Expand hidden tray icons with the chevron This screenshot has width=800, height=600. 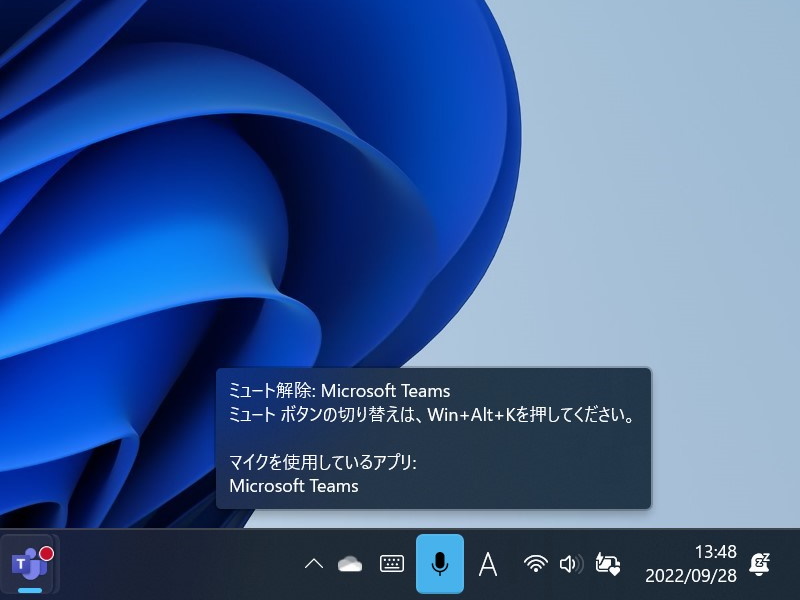pyautogui.click(x=312, y=563)
